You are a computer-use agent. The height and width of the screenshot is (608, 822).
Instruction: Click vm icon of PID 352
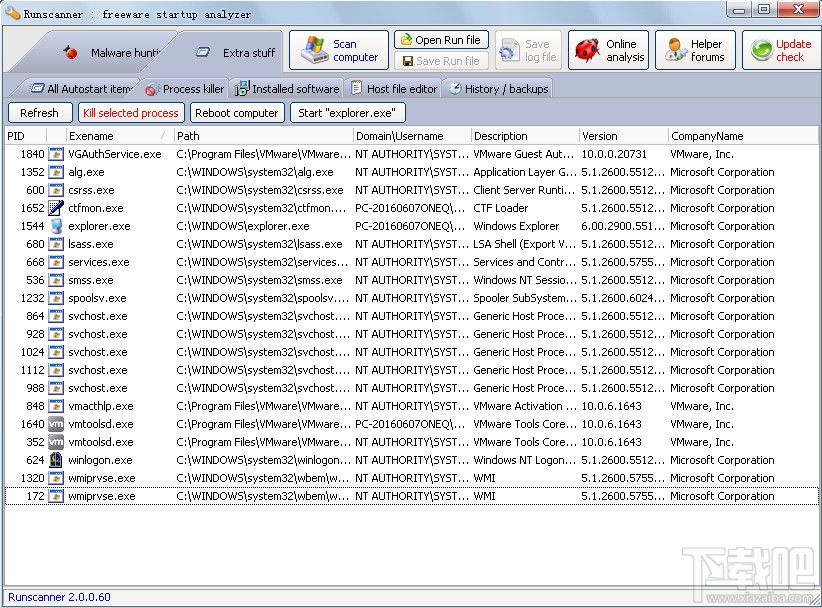click(x=56, y=442)
